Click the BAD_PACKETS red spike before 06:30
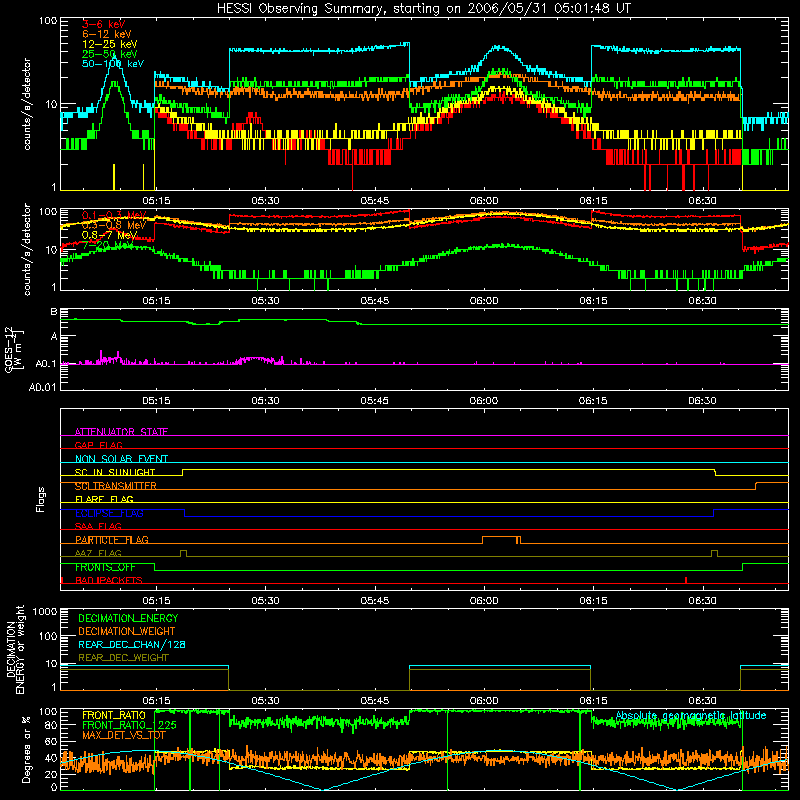This screenshot has height=800, width=800. click(686, 580)
